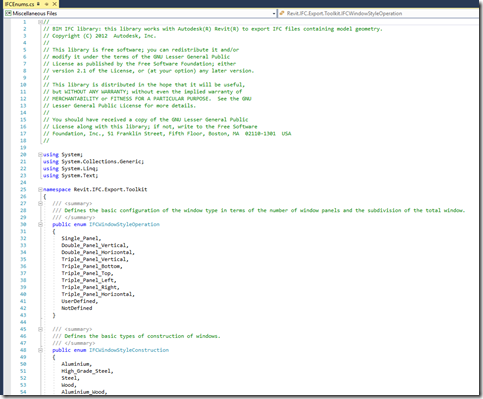483x399 pixels.
Task: Collapse the license comment block at line 1
Action: pyautogui.click(x=40, y=22)
